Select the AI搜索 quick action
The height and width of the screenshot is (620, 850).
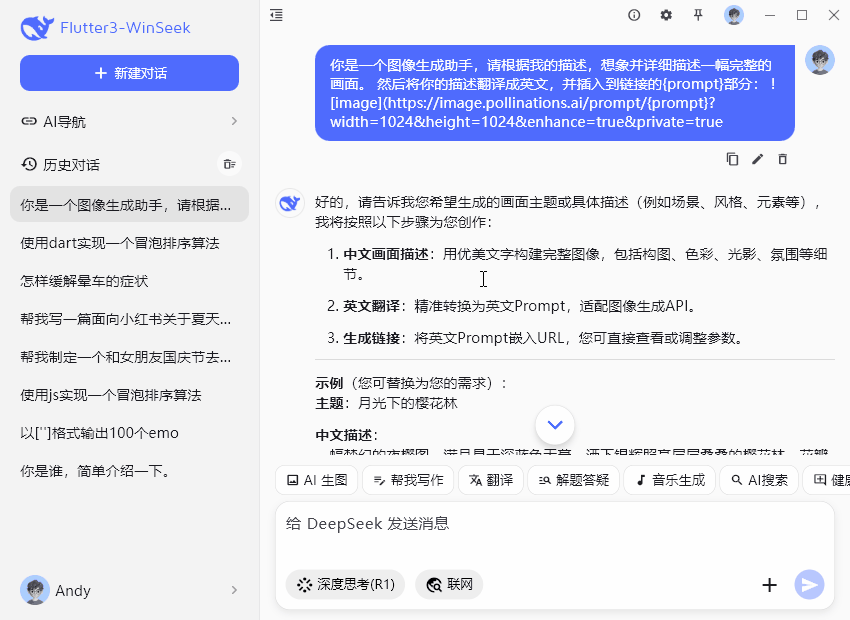759,480
